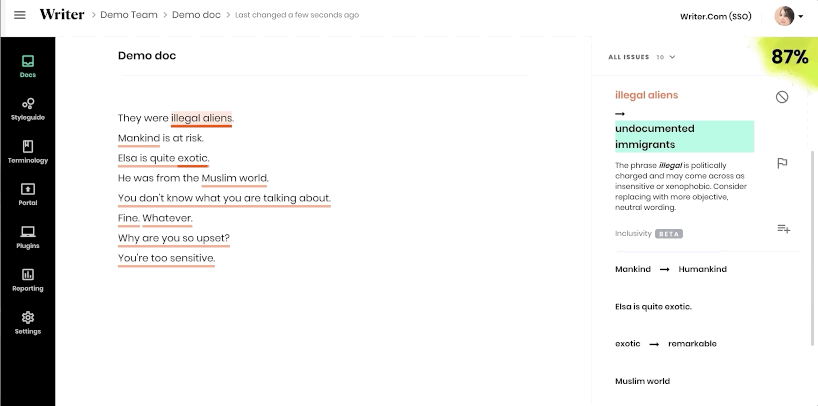Flag the illegal aliens suggestion
The height and width of the screenshot is (406, 818).
click(x=782, y=163)
